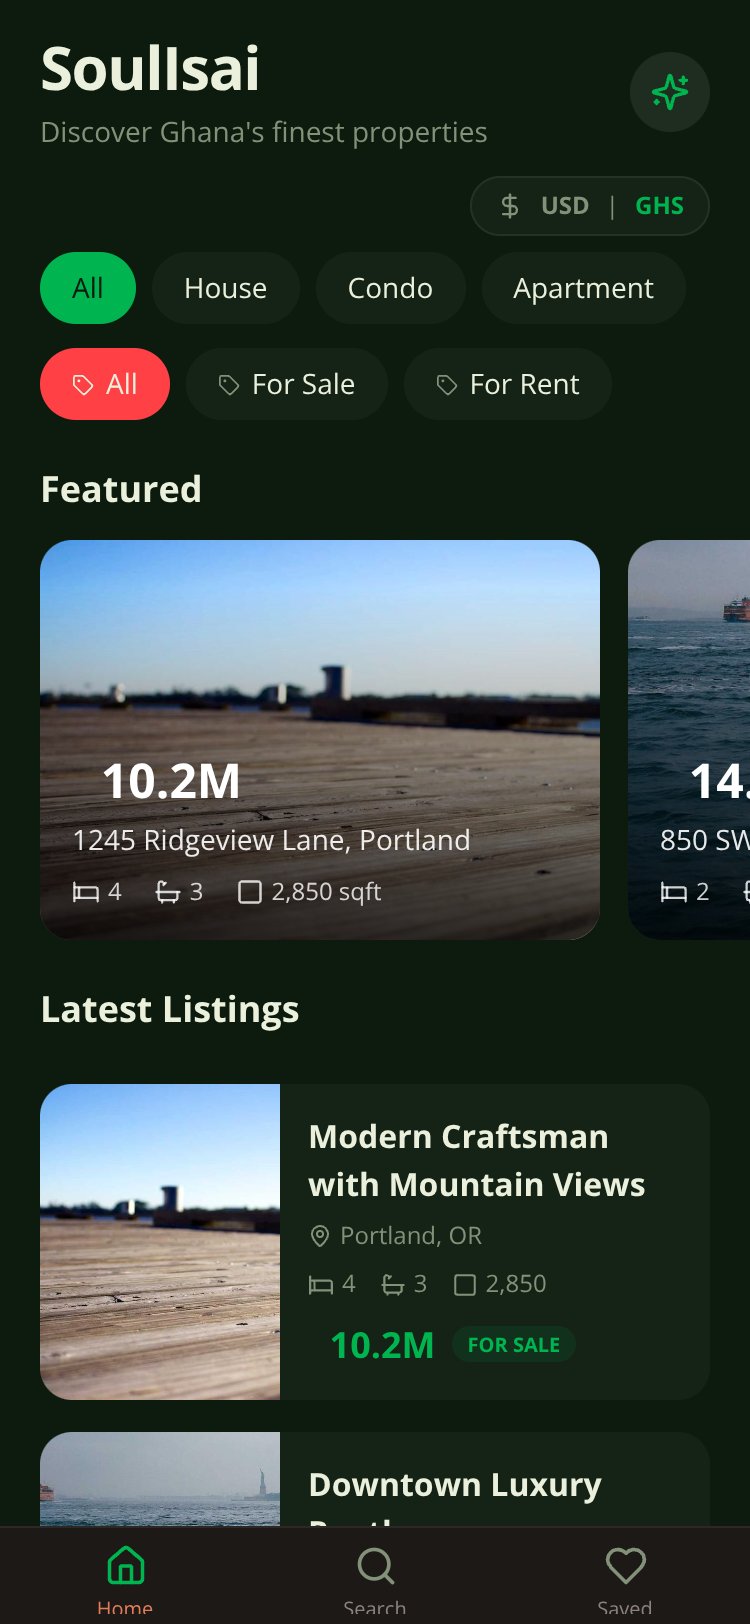Image resolution: width=750 pixels, height=1624 pixels.
Task: Click the tag icon in For Sale chip
Action: (229, 385)
